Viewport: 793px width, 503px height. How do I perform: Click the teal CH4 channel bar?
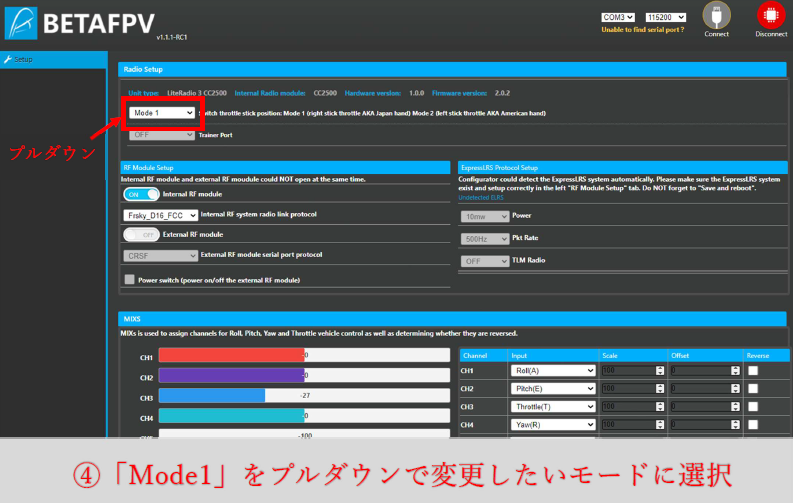click(x=232, y=416)
